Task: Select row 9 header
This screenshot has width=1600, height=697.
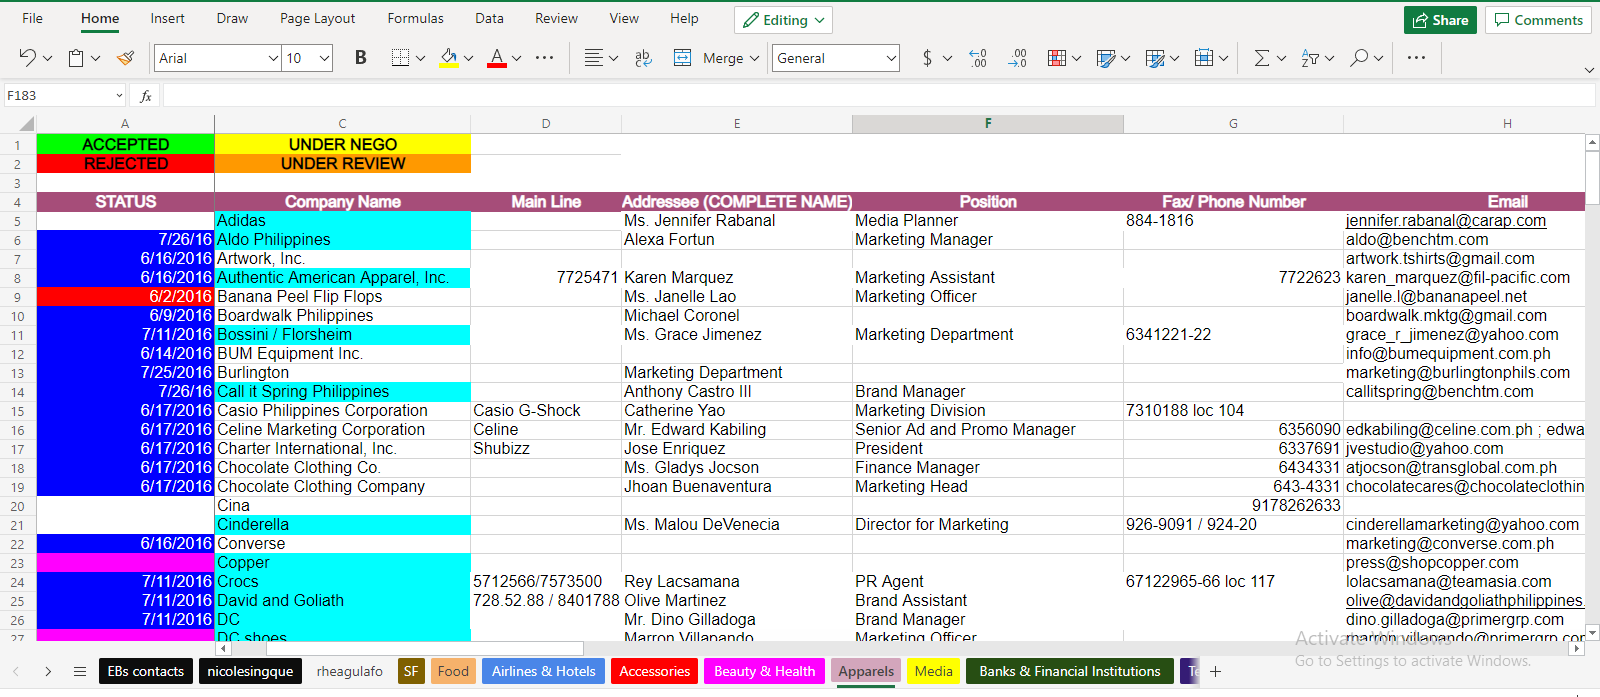Action: (x=17, y=297)
